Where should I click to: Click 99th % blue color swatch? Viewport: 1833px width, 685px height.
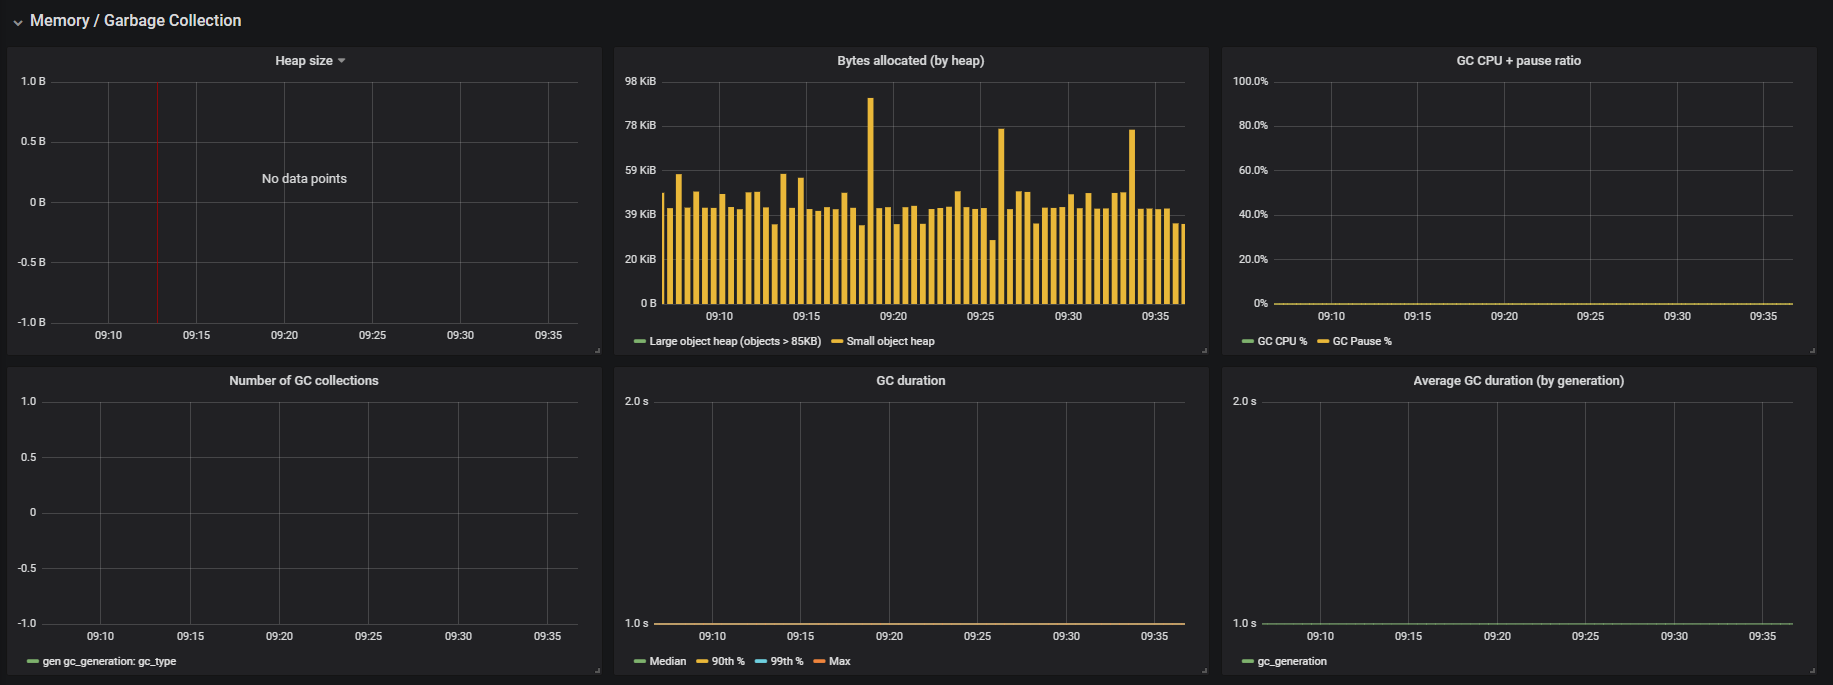(761, 662)
